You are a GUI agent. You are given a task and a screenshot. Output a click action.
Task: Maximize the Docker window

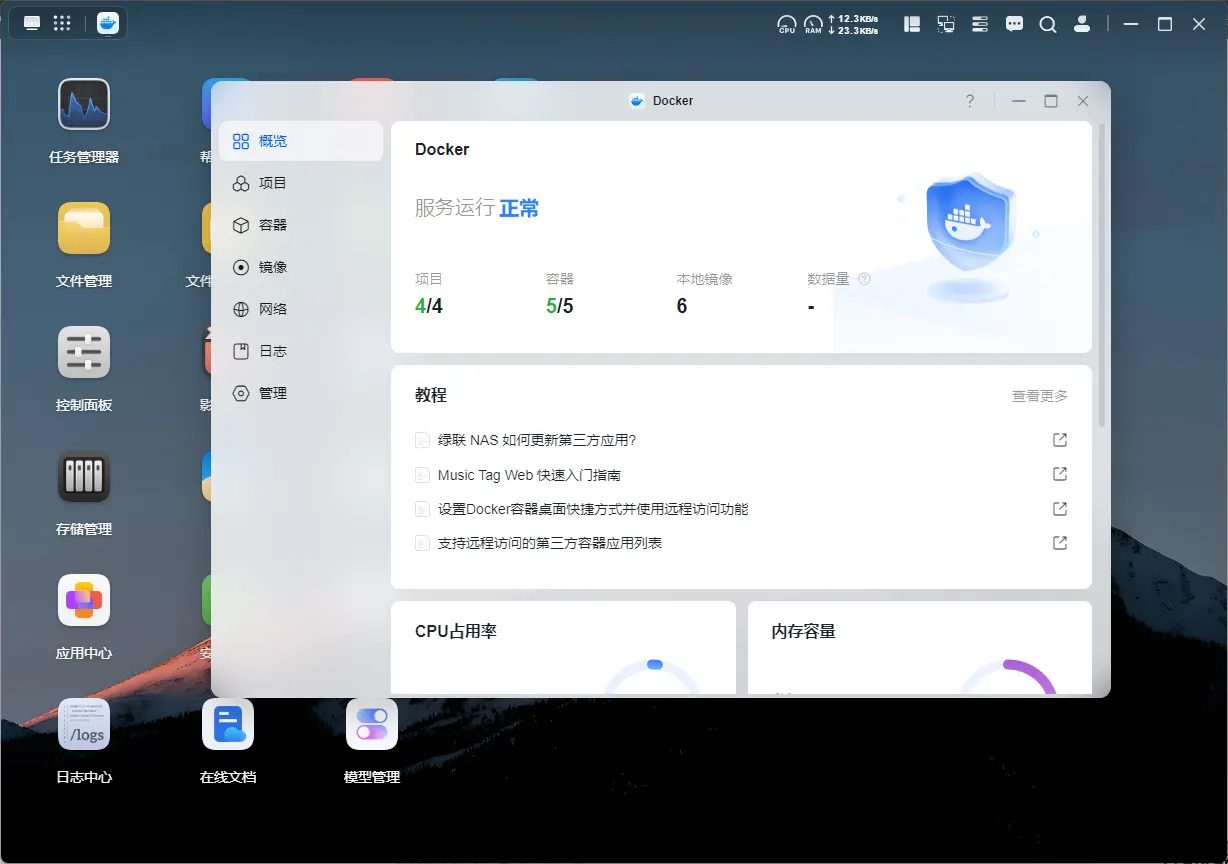pyautogui.click(x=1050, y=101)
